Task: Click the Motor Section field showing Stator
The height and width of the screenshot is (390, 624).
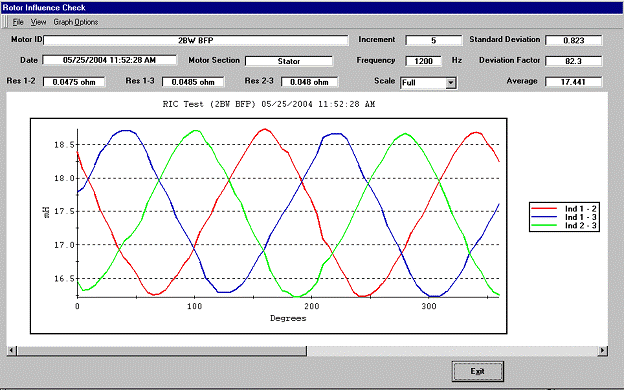Action: [x=289, y=61]
